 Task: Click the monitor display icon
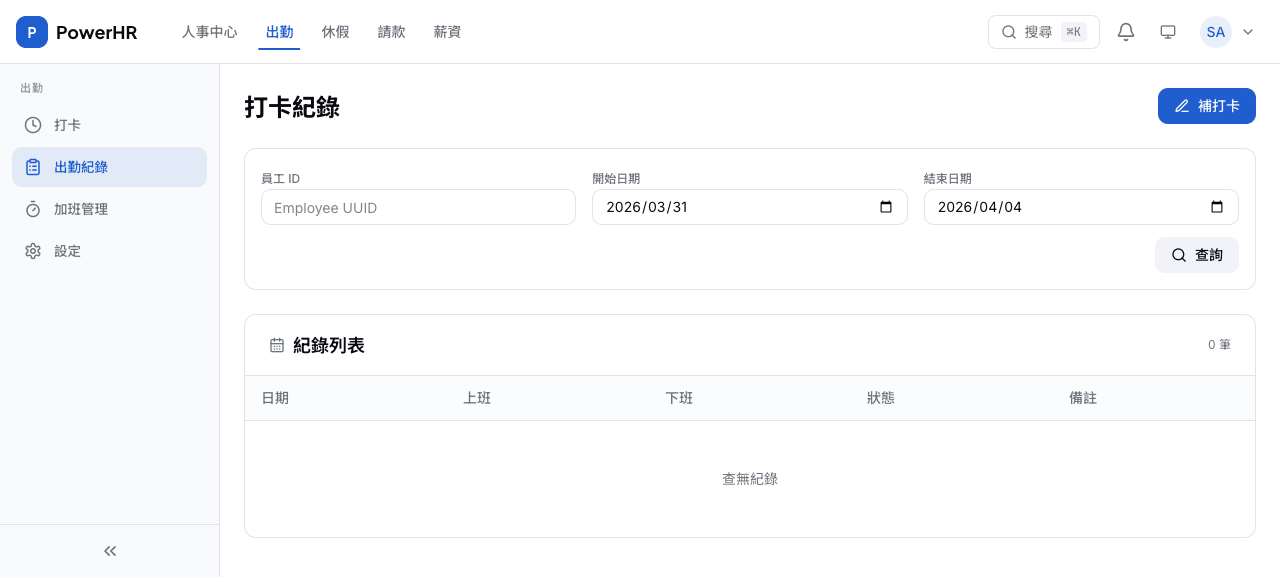point(1168,32)
